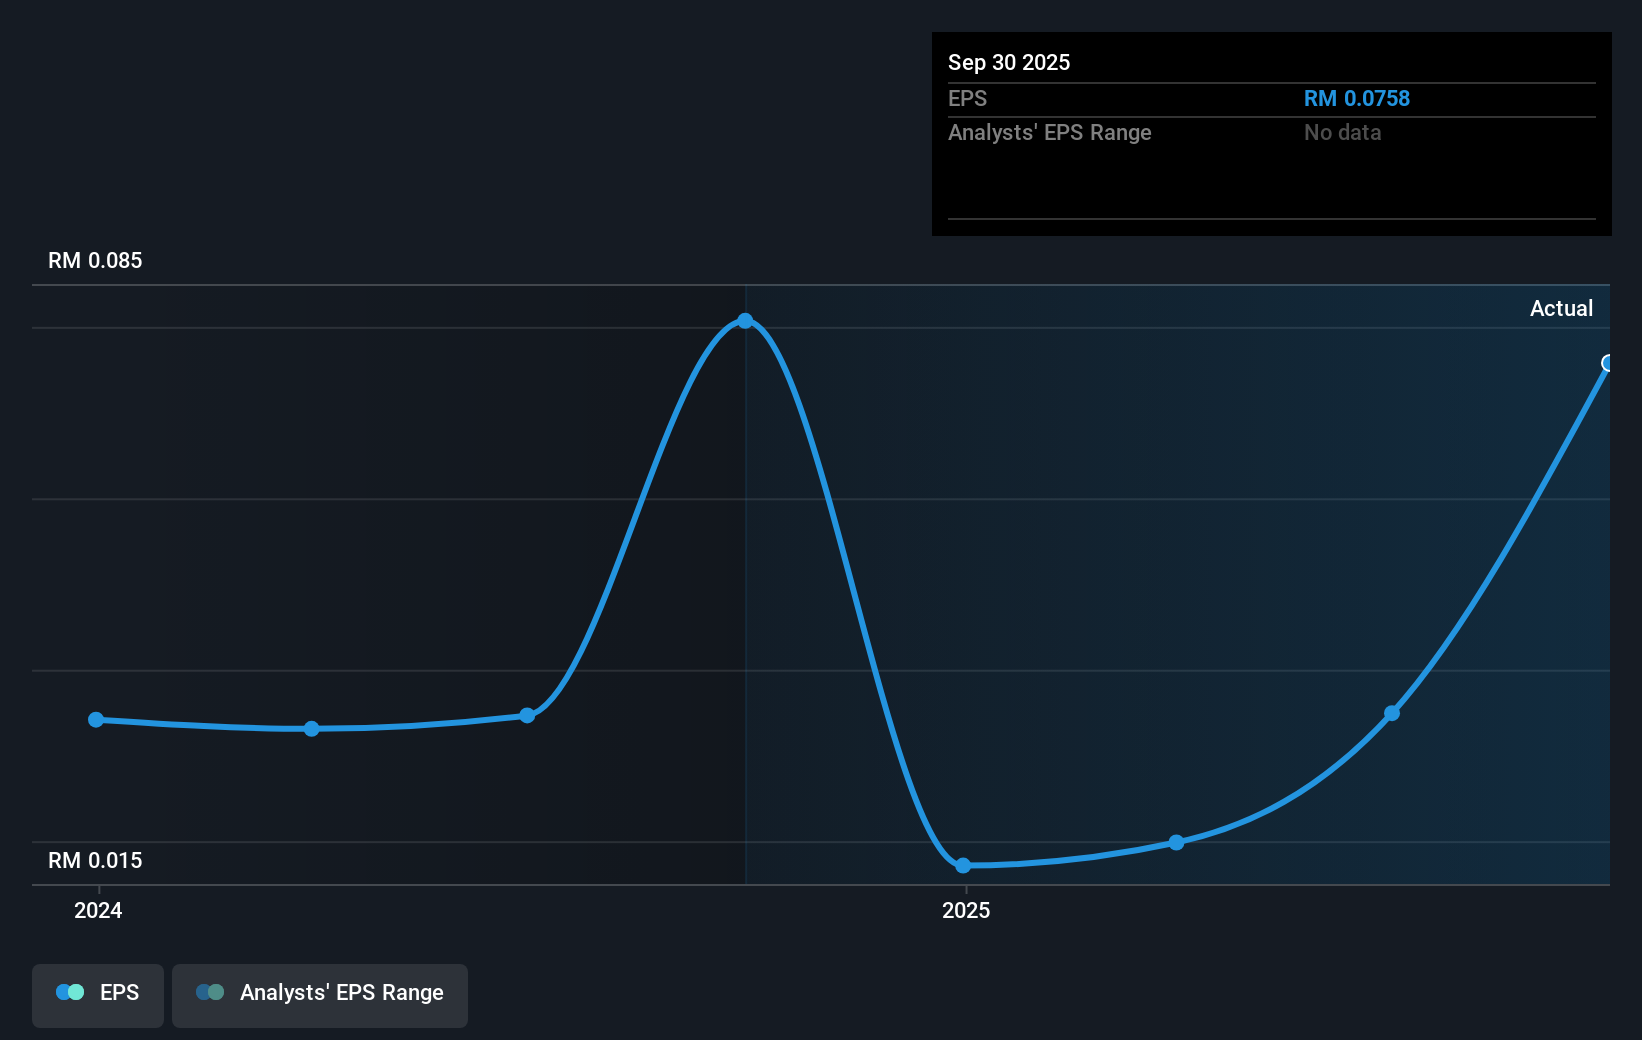1642x1040 pixels.
Task: Toggle the EPS legend series
Action: 98,995
